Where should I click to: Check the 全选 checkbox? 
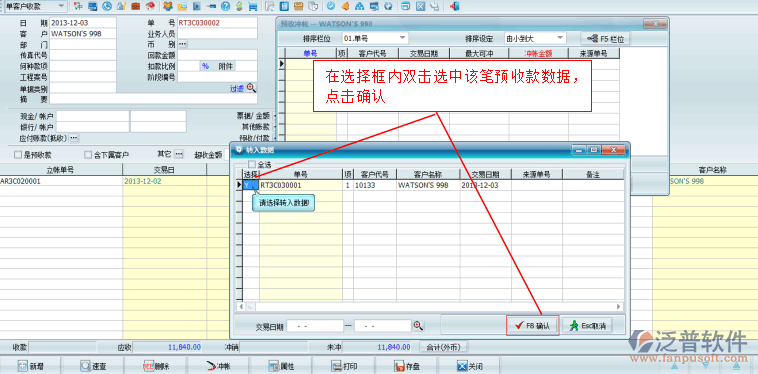[x=252, y=164]
